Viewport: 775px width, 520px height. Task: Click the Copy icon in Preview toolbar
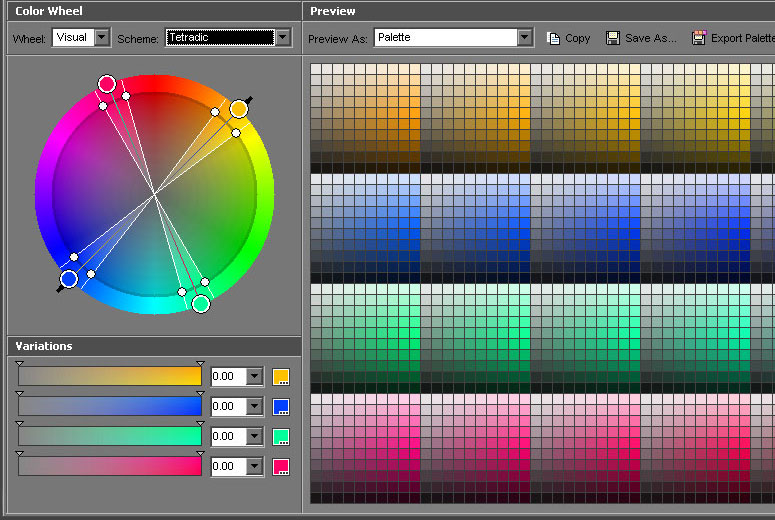[554, 38]
